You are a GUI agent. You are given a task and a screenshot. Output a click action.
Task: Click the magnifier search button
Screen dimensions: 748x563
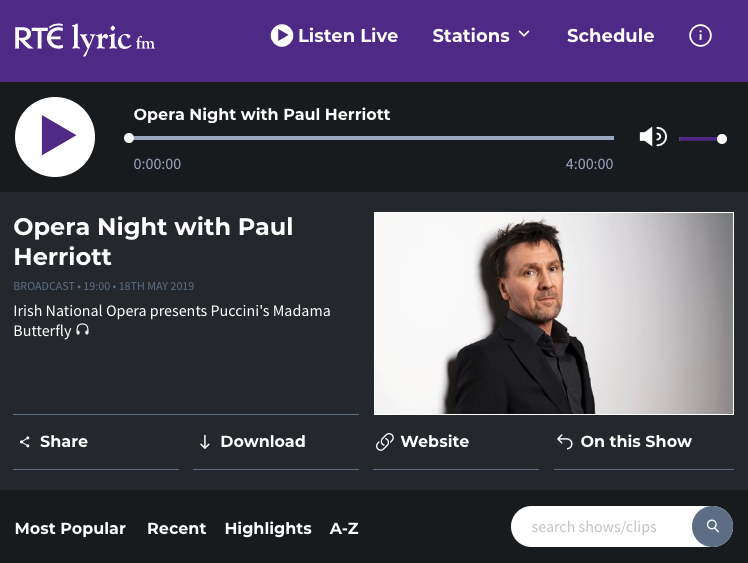coord(712,526)
